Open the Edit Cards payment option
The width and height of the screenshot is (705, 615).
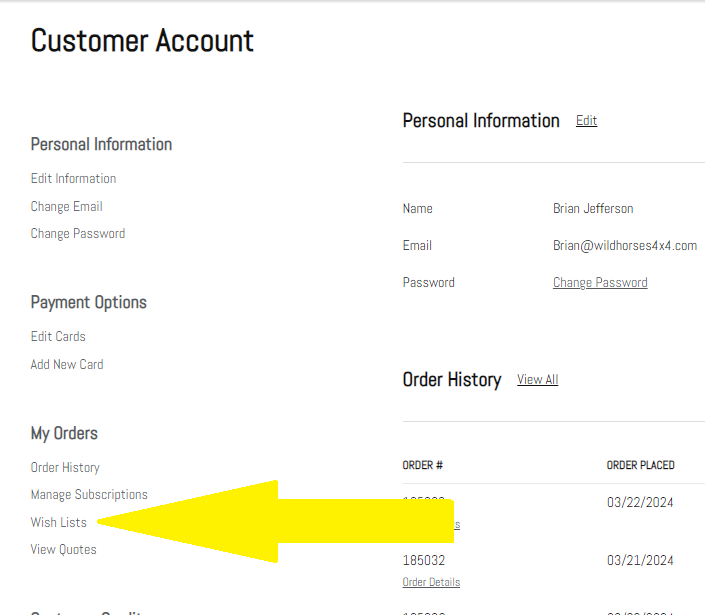point(58,336)
